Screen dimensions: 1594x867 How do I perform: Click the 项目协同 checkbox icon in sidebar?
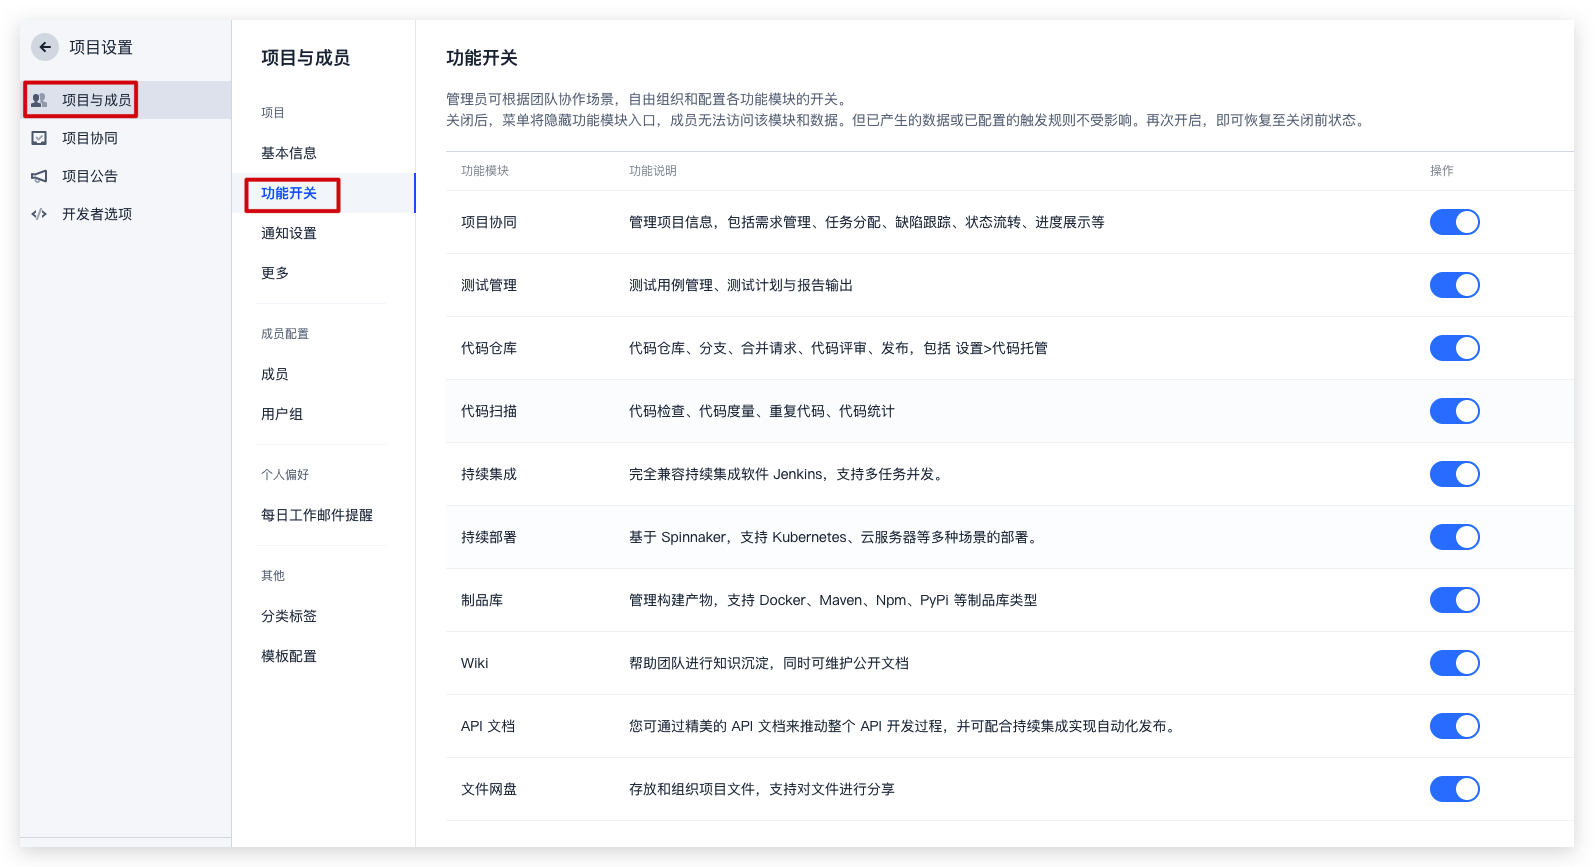(39, 138)
